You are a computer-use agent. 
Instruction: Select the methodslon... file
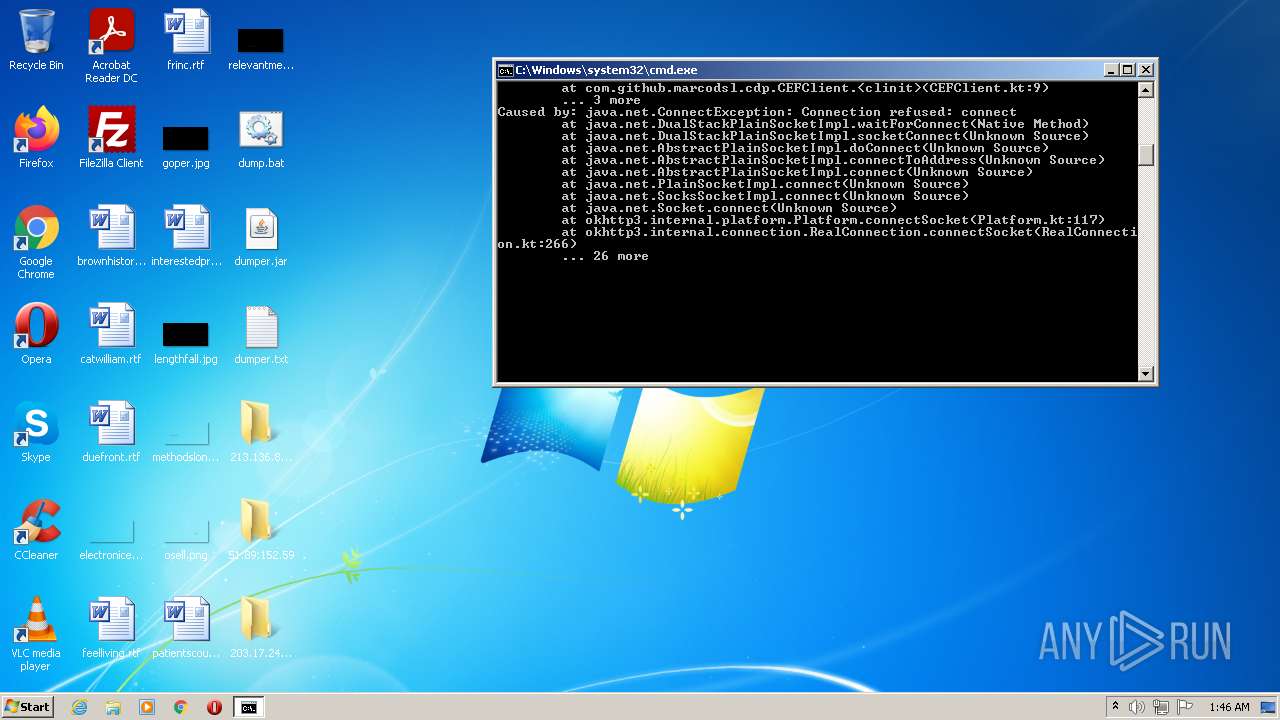click(186, 440)
